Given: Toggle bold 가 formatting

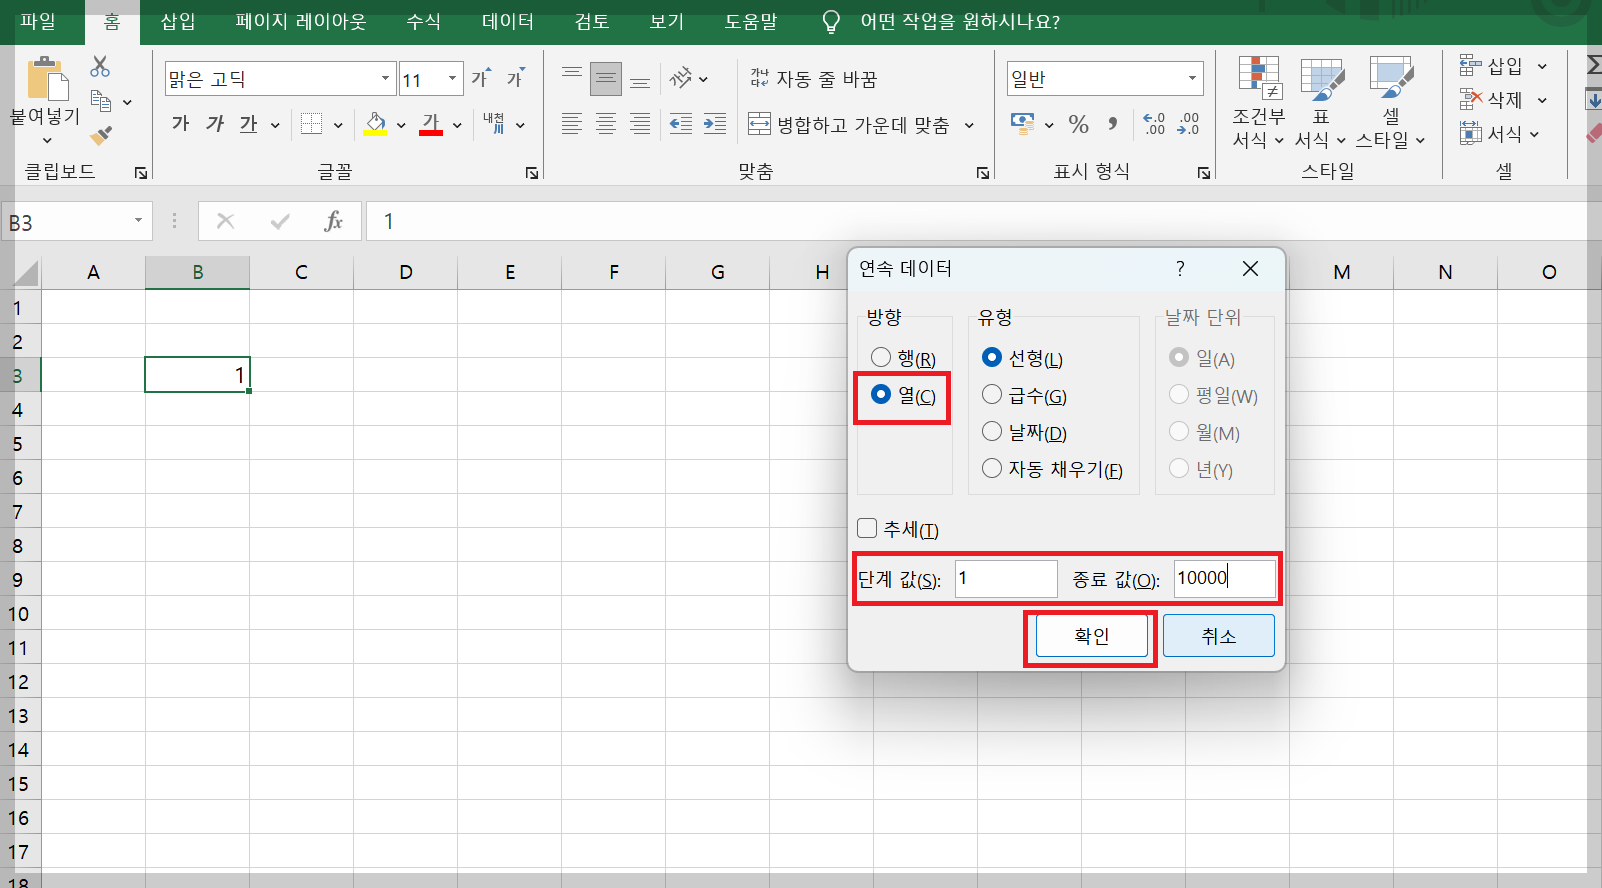Looking at the screenshot, I should (x=180, y=124).
